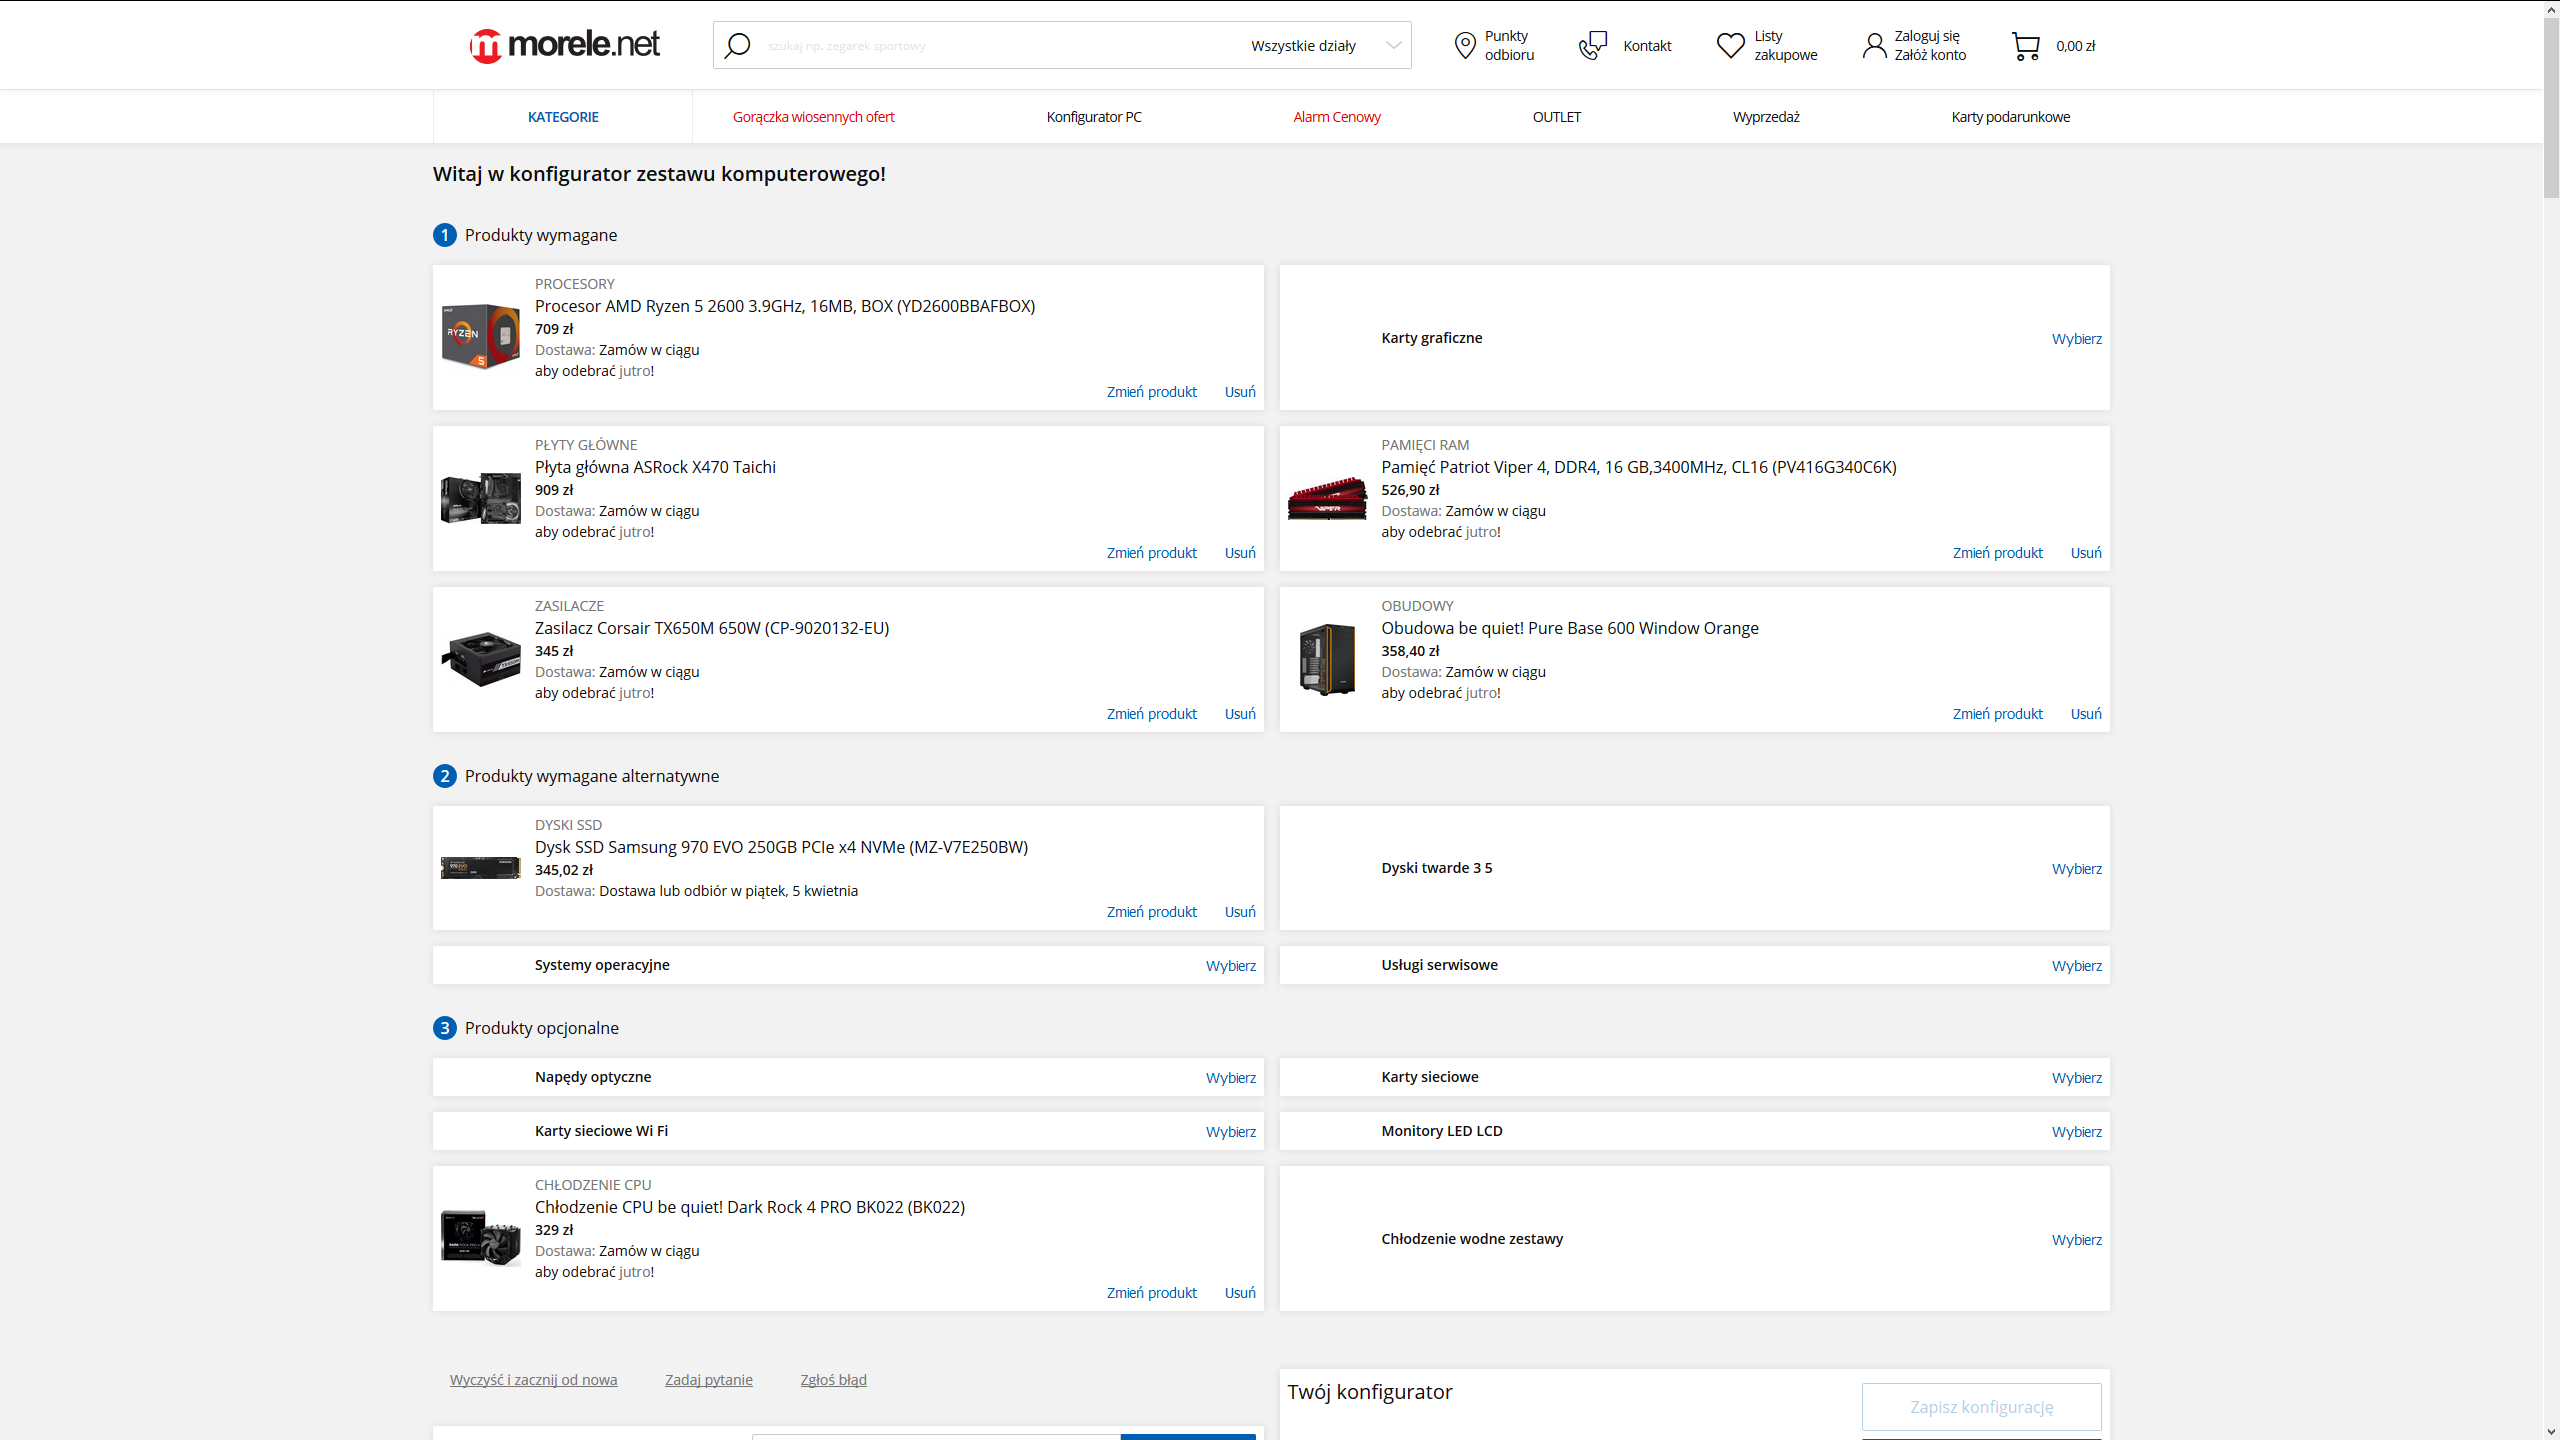Click the morele.net logo

coord(564,45)
